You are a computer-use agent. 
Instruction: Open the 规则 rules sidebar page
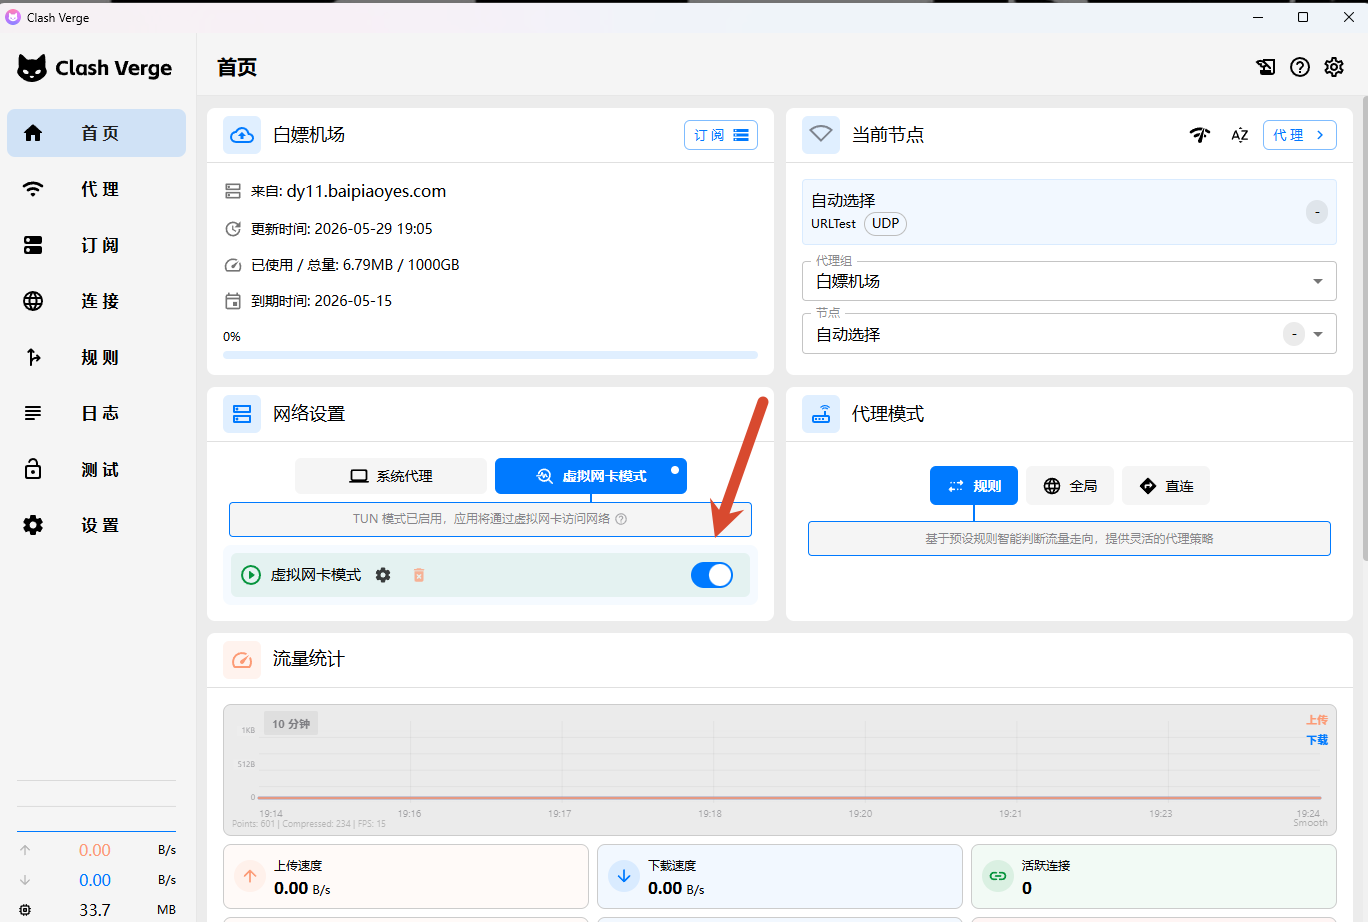coord(96,357)
